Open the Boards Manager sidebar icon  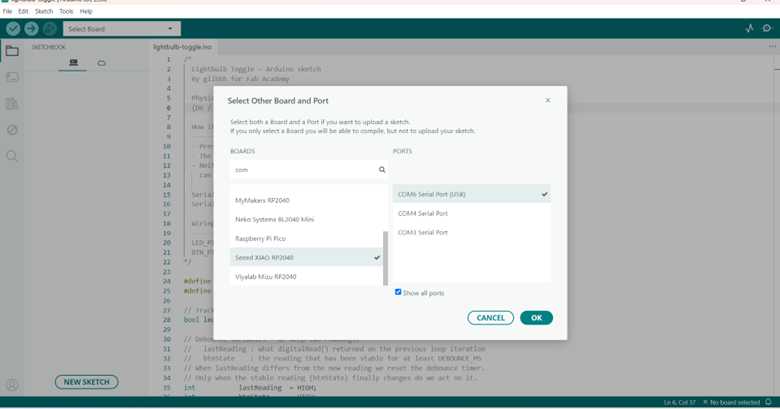[12, 77]
